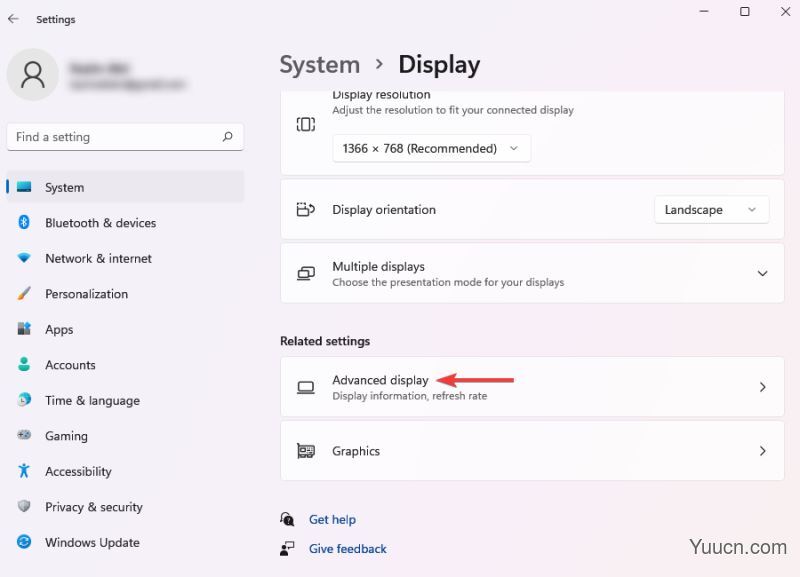Click the Windows Update sync icon
Screen dimensions: 800x577
coord(24,541)
